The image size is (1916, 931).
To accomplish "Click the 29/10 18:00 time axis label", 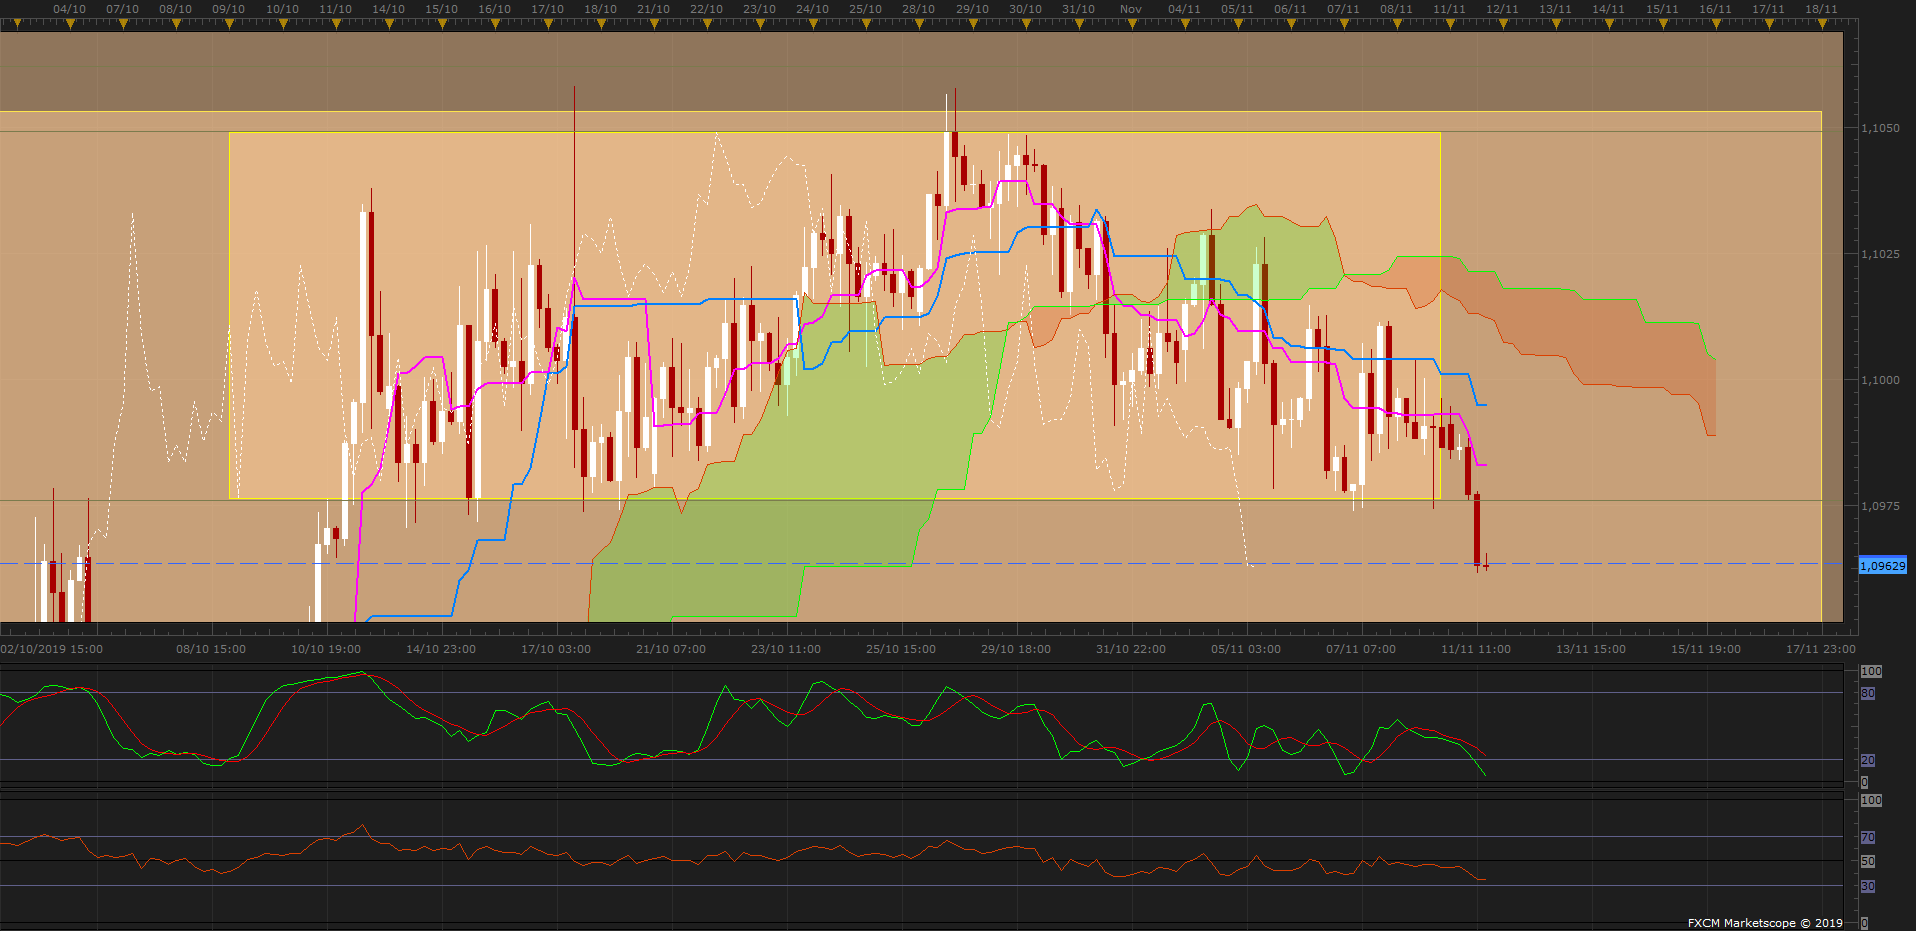I will pyautogui.click(x=1016, y=649).
